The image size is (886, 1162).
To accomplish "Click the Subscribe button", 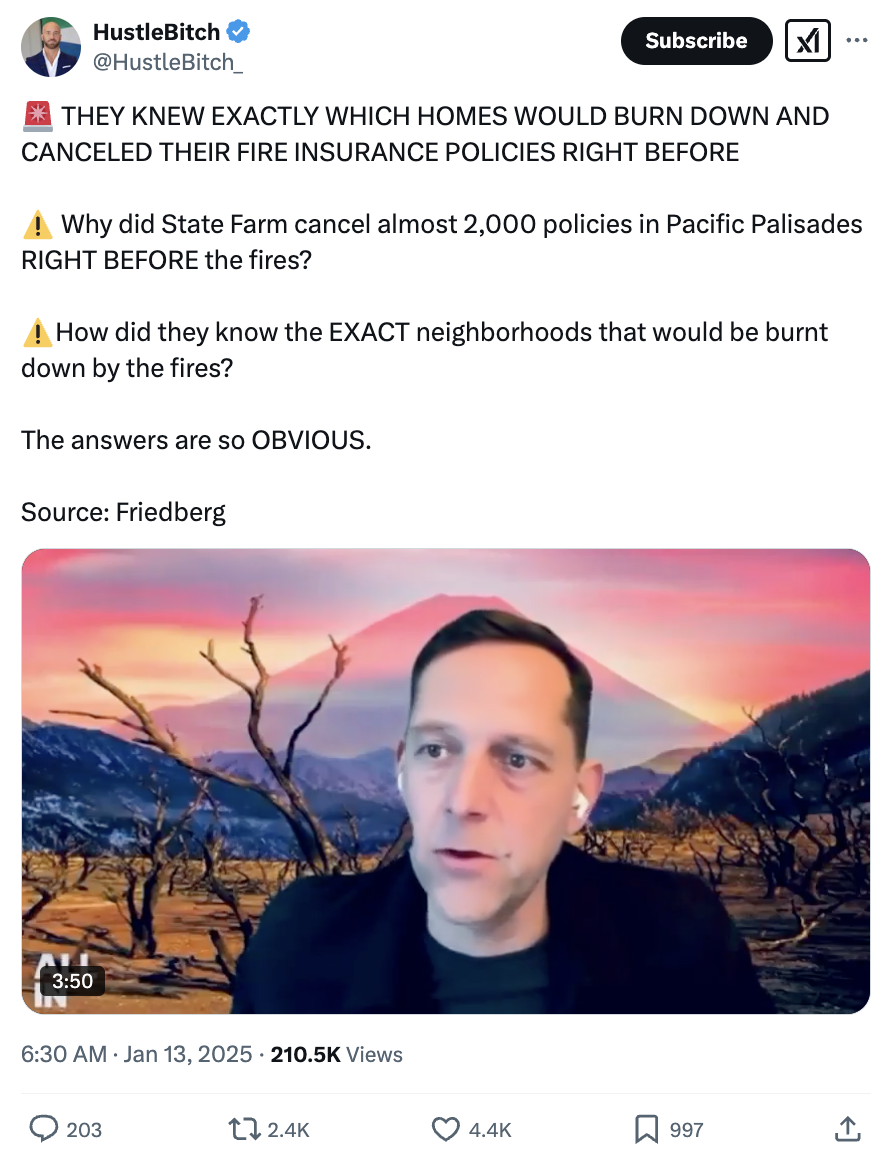I will coord(696,41).
